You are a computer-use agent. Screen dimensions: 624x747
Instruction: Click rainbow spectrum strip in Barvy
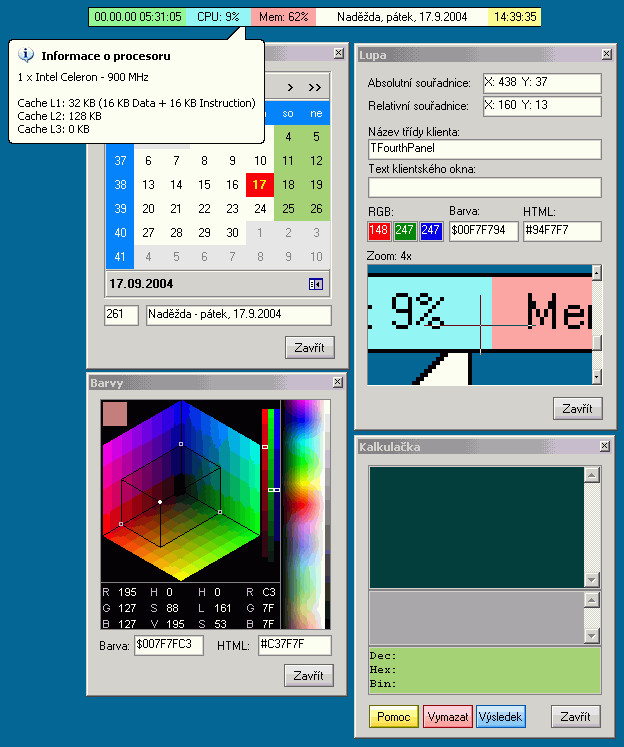304,515
